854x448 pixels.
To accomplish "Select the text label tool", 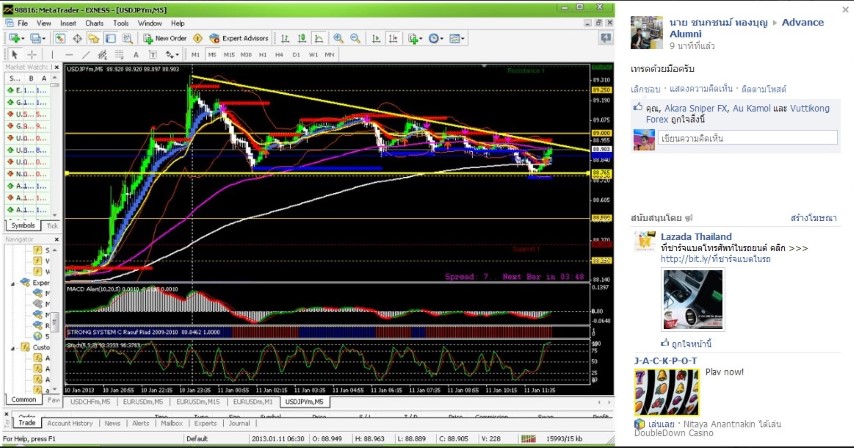I will (152, 54).
